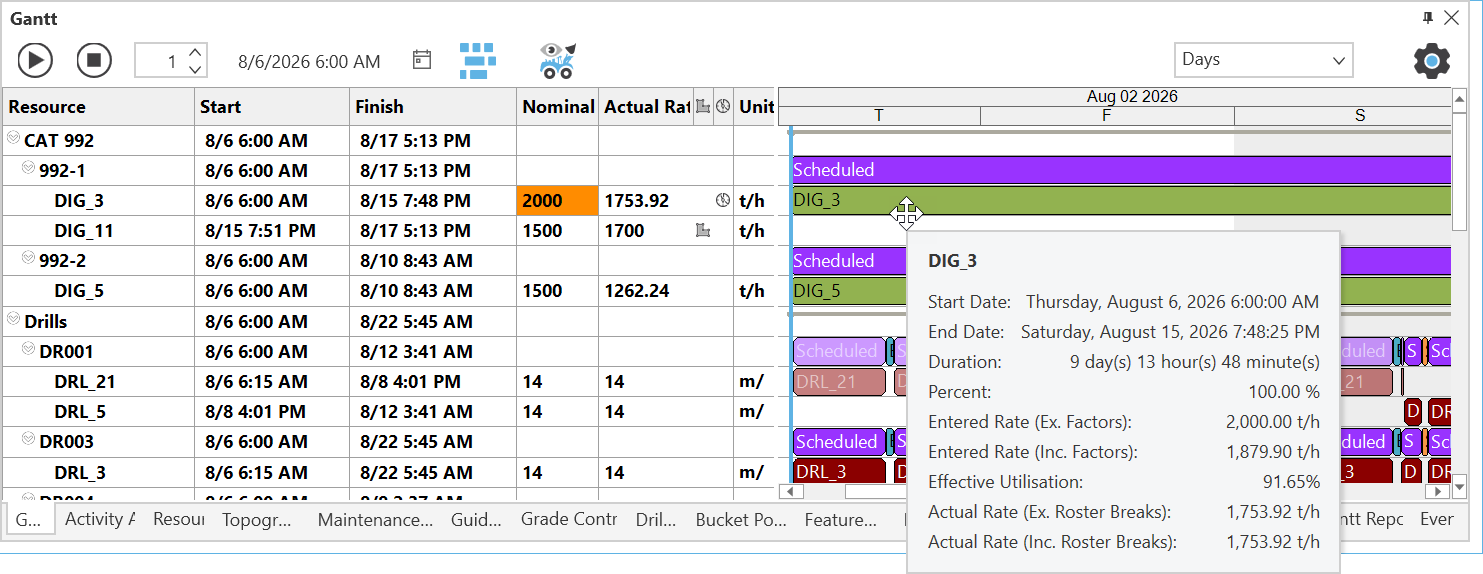Collapse the 992-1 tree node
This screenshot has height=574, width=1483.
[29, 170]
